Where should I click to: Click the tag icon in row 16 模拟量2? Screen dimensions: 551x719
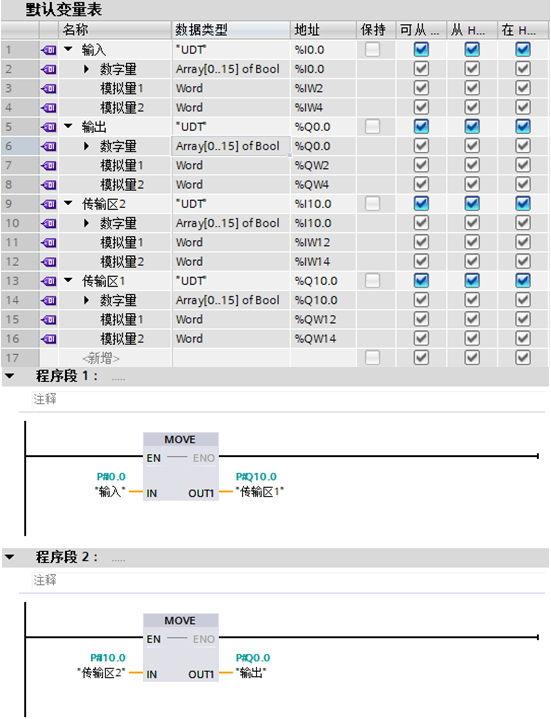[49, 338]
